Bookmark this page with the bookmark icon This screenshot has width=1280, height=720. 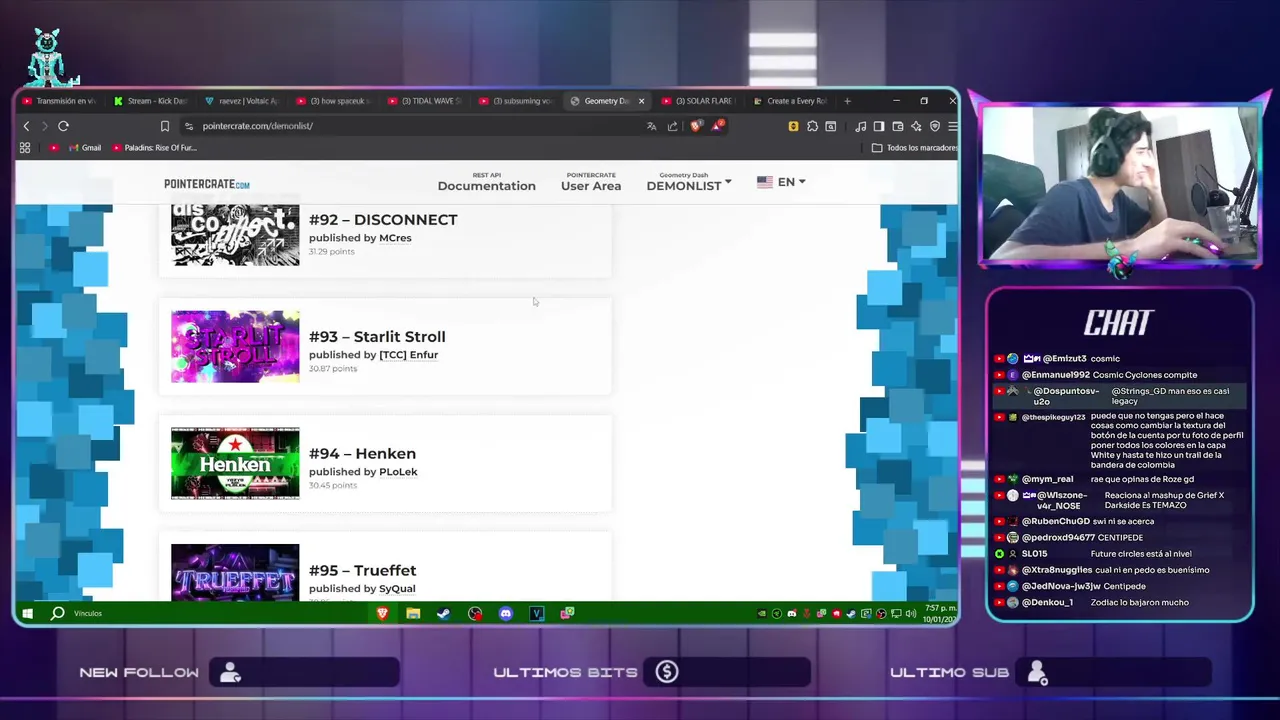tap(165, 126)
